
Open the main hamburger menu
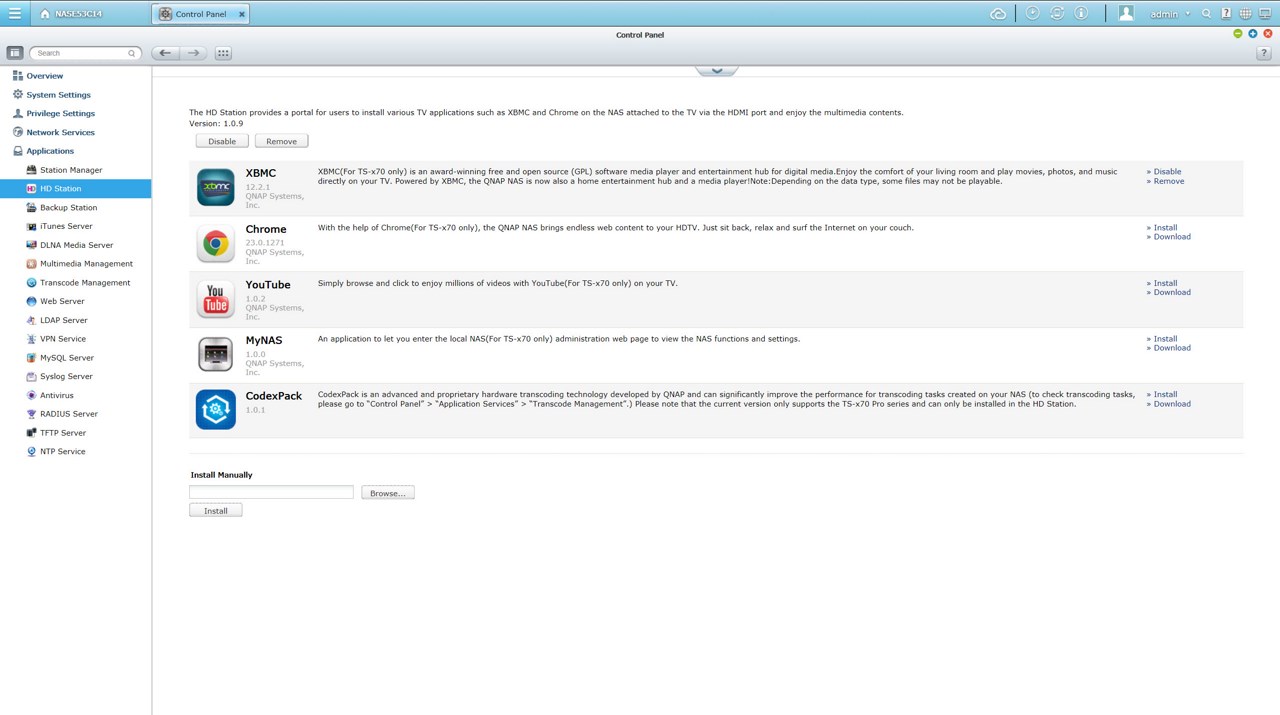[x=14, y=14]
